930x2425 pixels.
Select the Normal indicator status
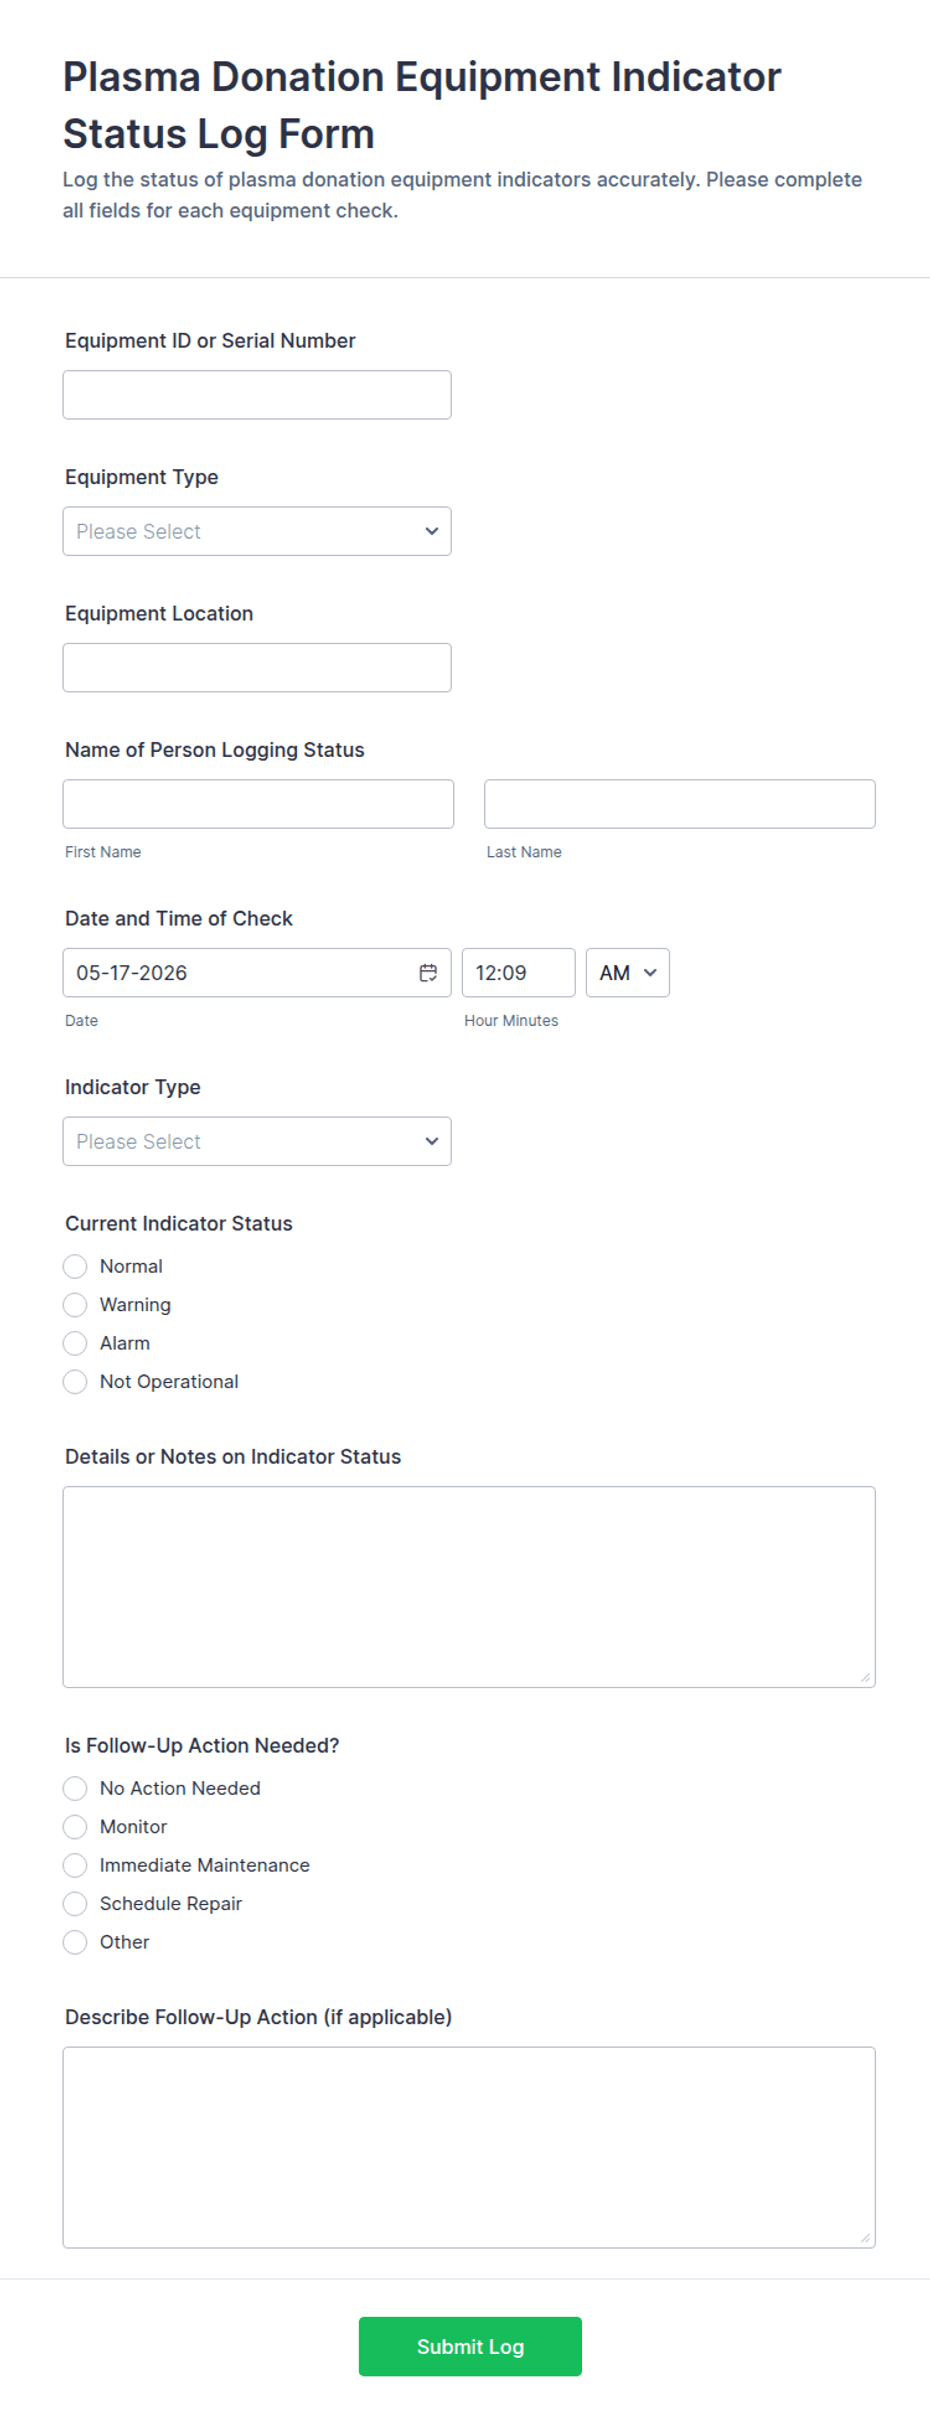click(x=75, y=1267)
